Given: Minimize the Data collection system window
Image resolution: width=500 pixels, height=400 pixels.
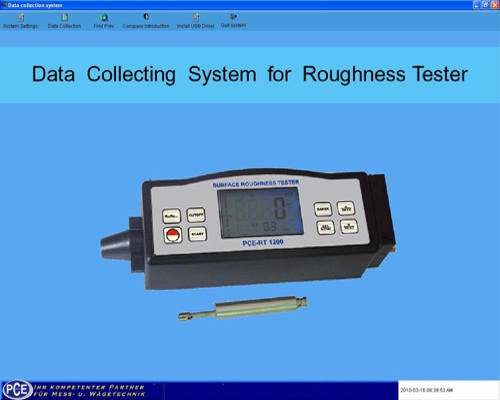Looking at the screenshot, I should point(477,5).
